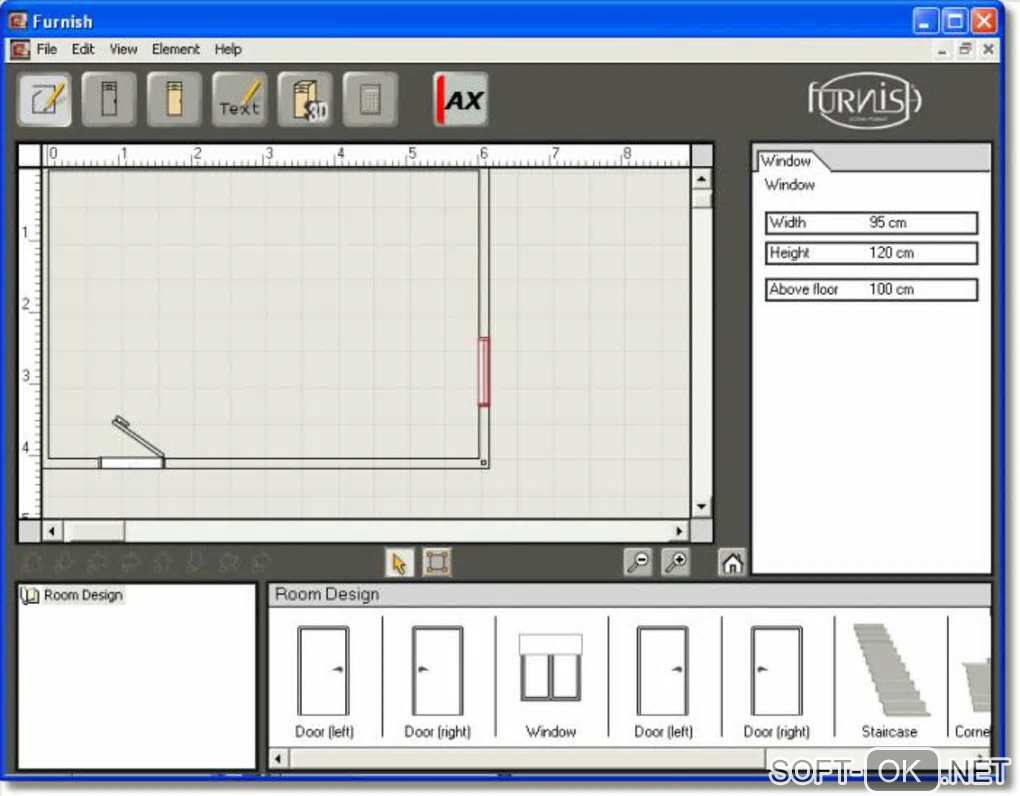Screen dimensions: 1020x796
Task: Activate the arrow selection pointer tool
Action: pos(399,563)
